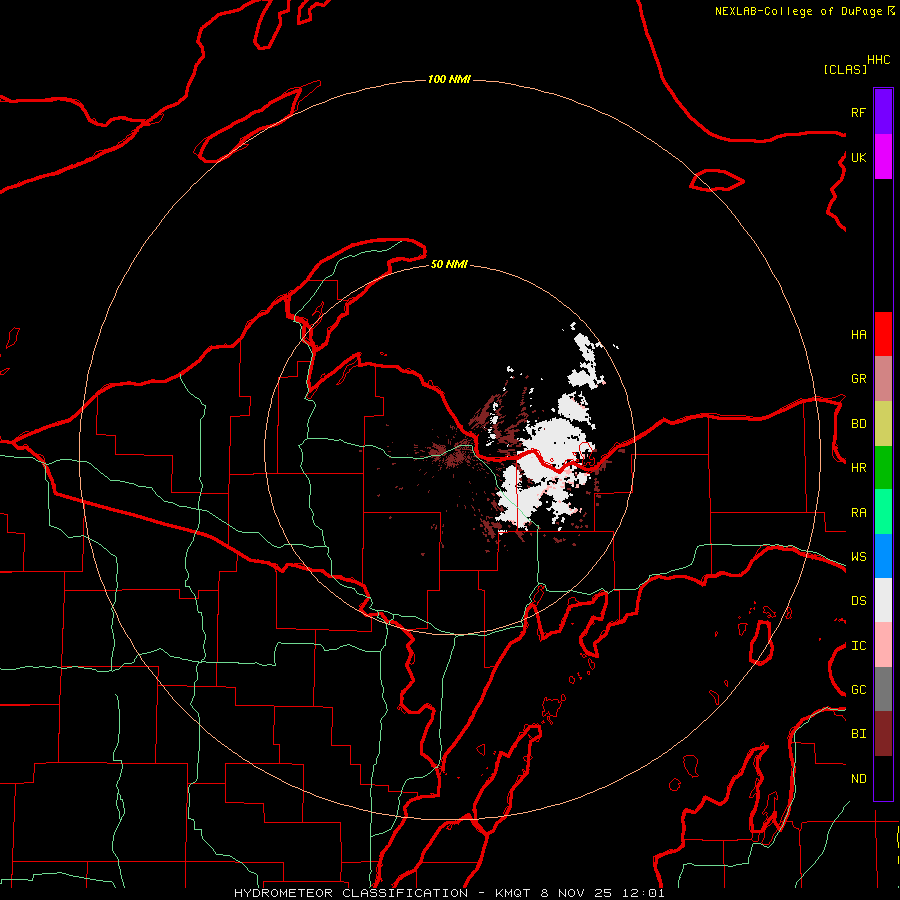Click the 12:01 timestamp text

643,893
